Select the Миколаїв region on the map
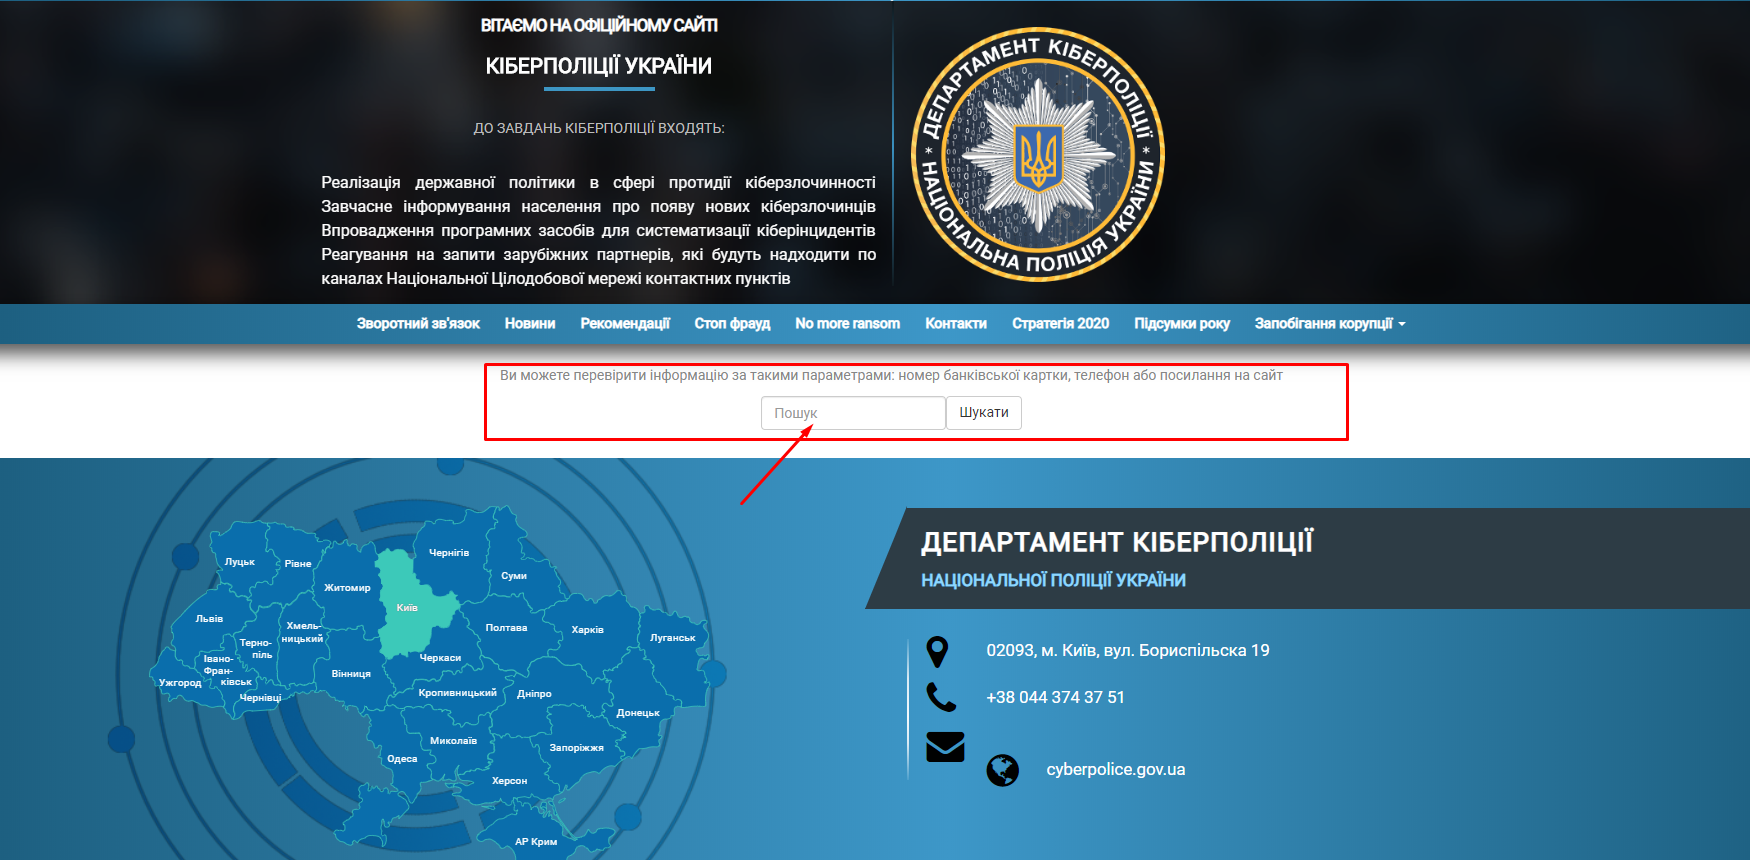The width and height of the screenshot is (1750, 860). pos(453,741)
